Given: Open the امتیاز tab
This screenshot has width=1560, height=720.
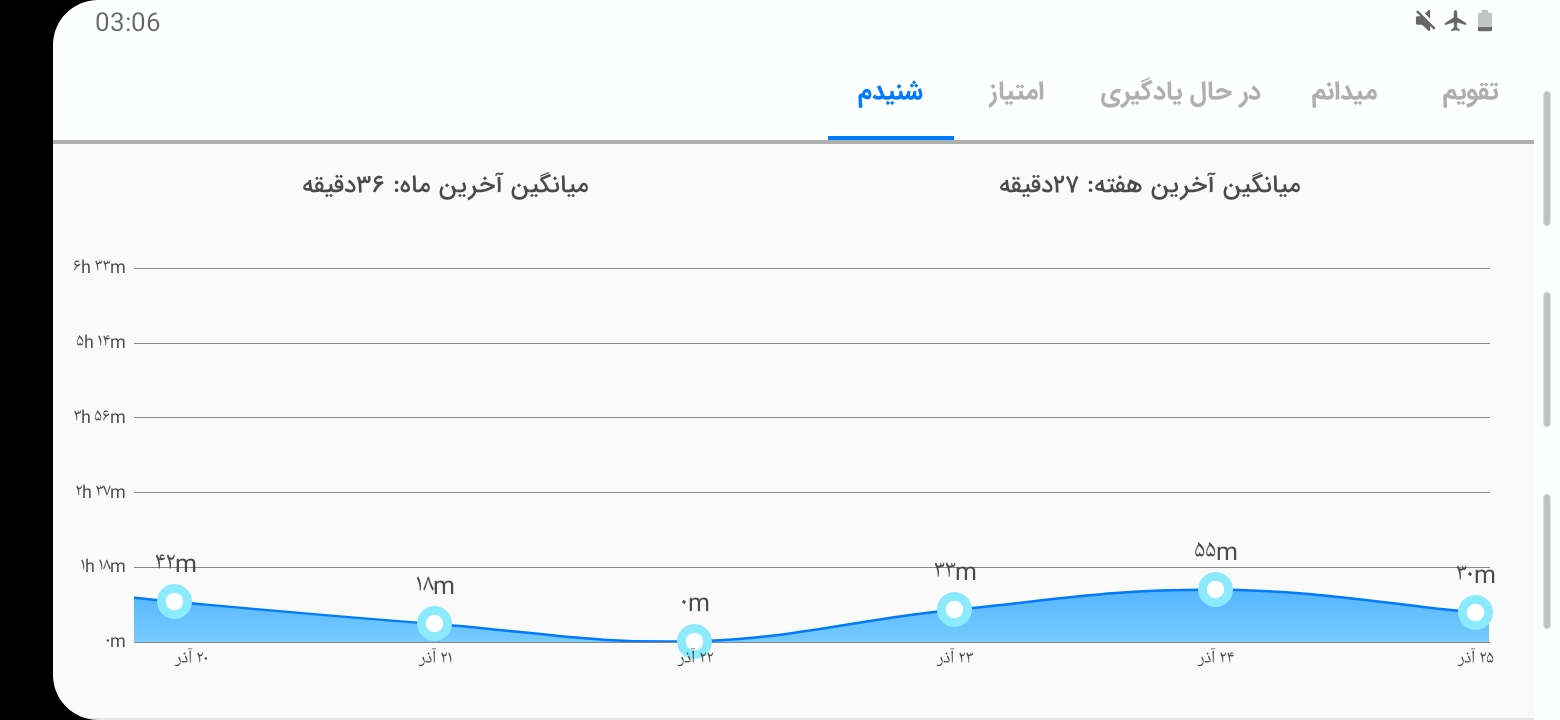Looking at the screenshot, I should tap(1016, 92).
